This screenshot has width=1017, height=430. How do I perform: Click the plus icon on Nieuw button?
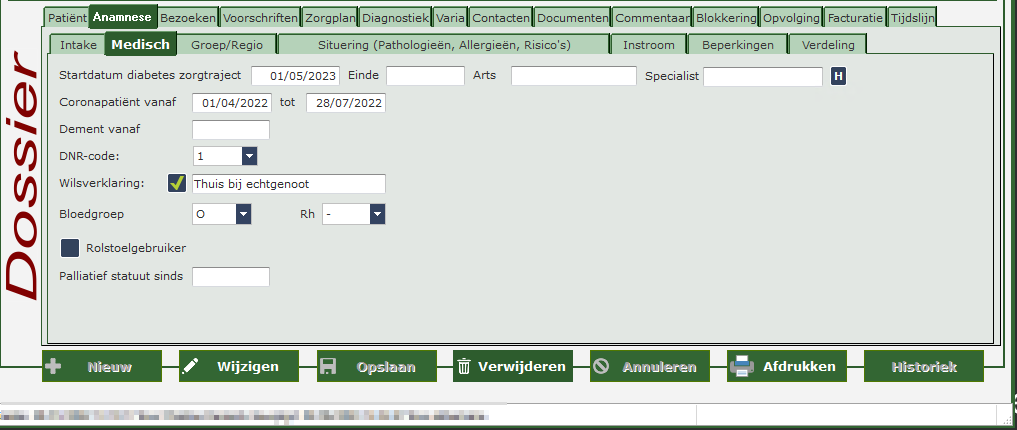(54, 367)
